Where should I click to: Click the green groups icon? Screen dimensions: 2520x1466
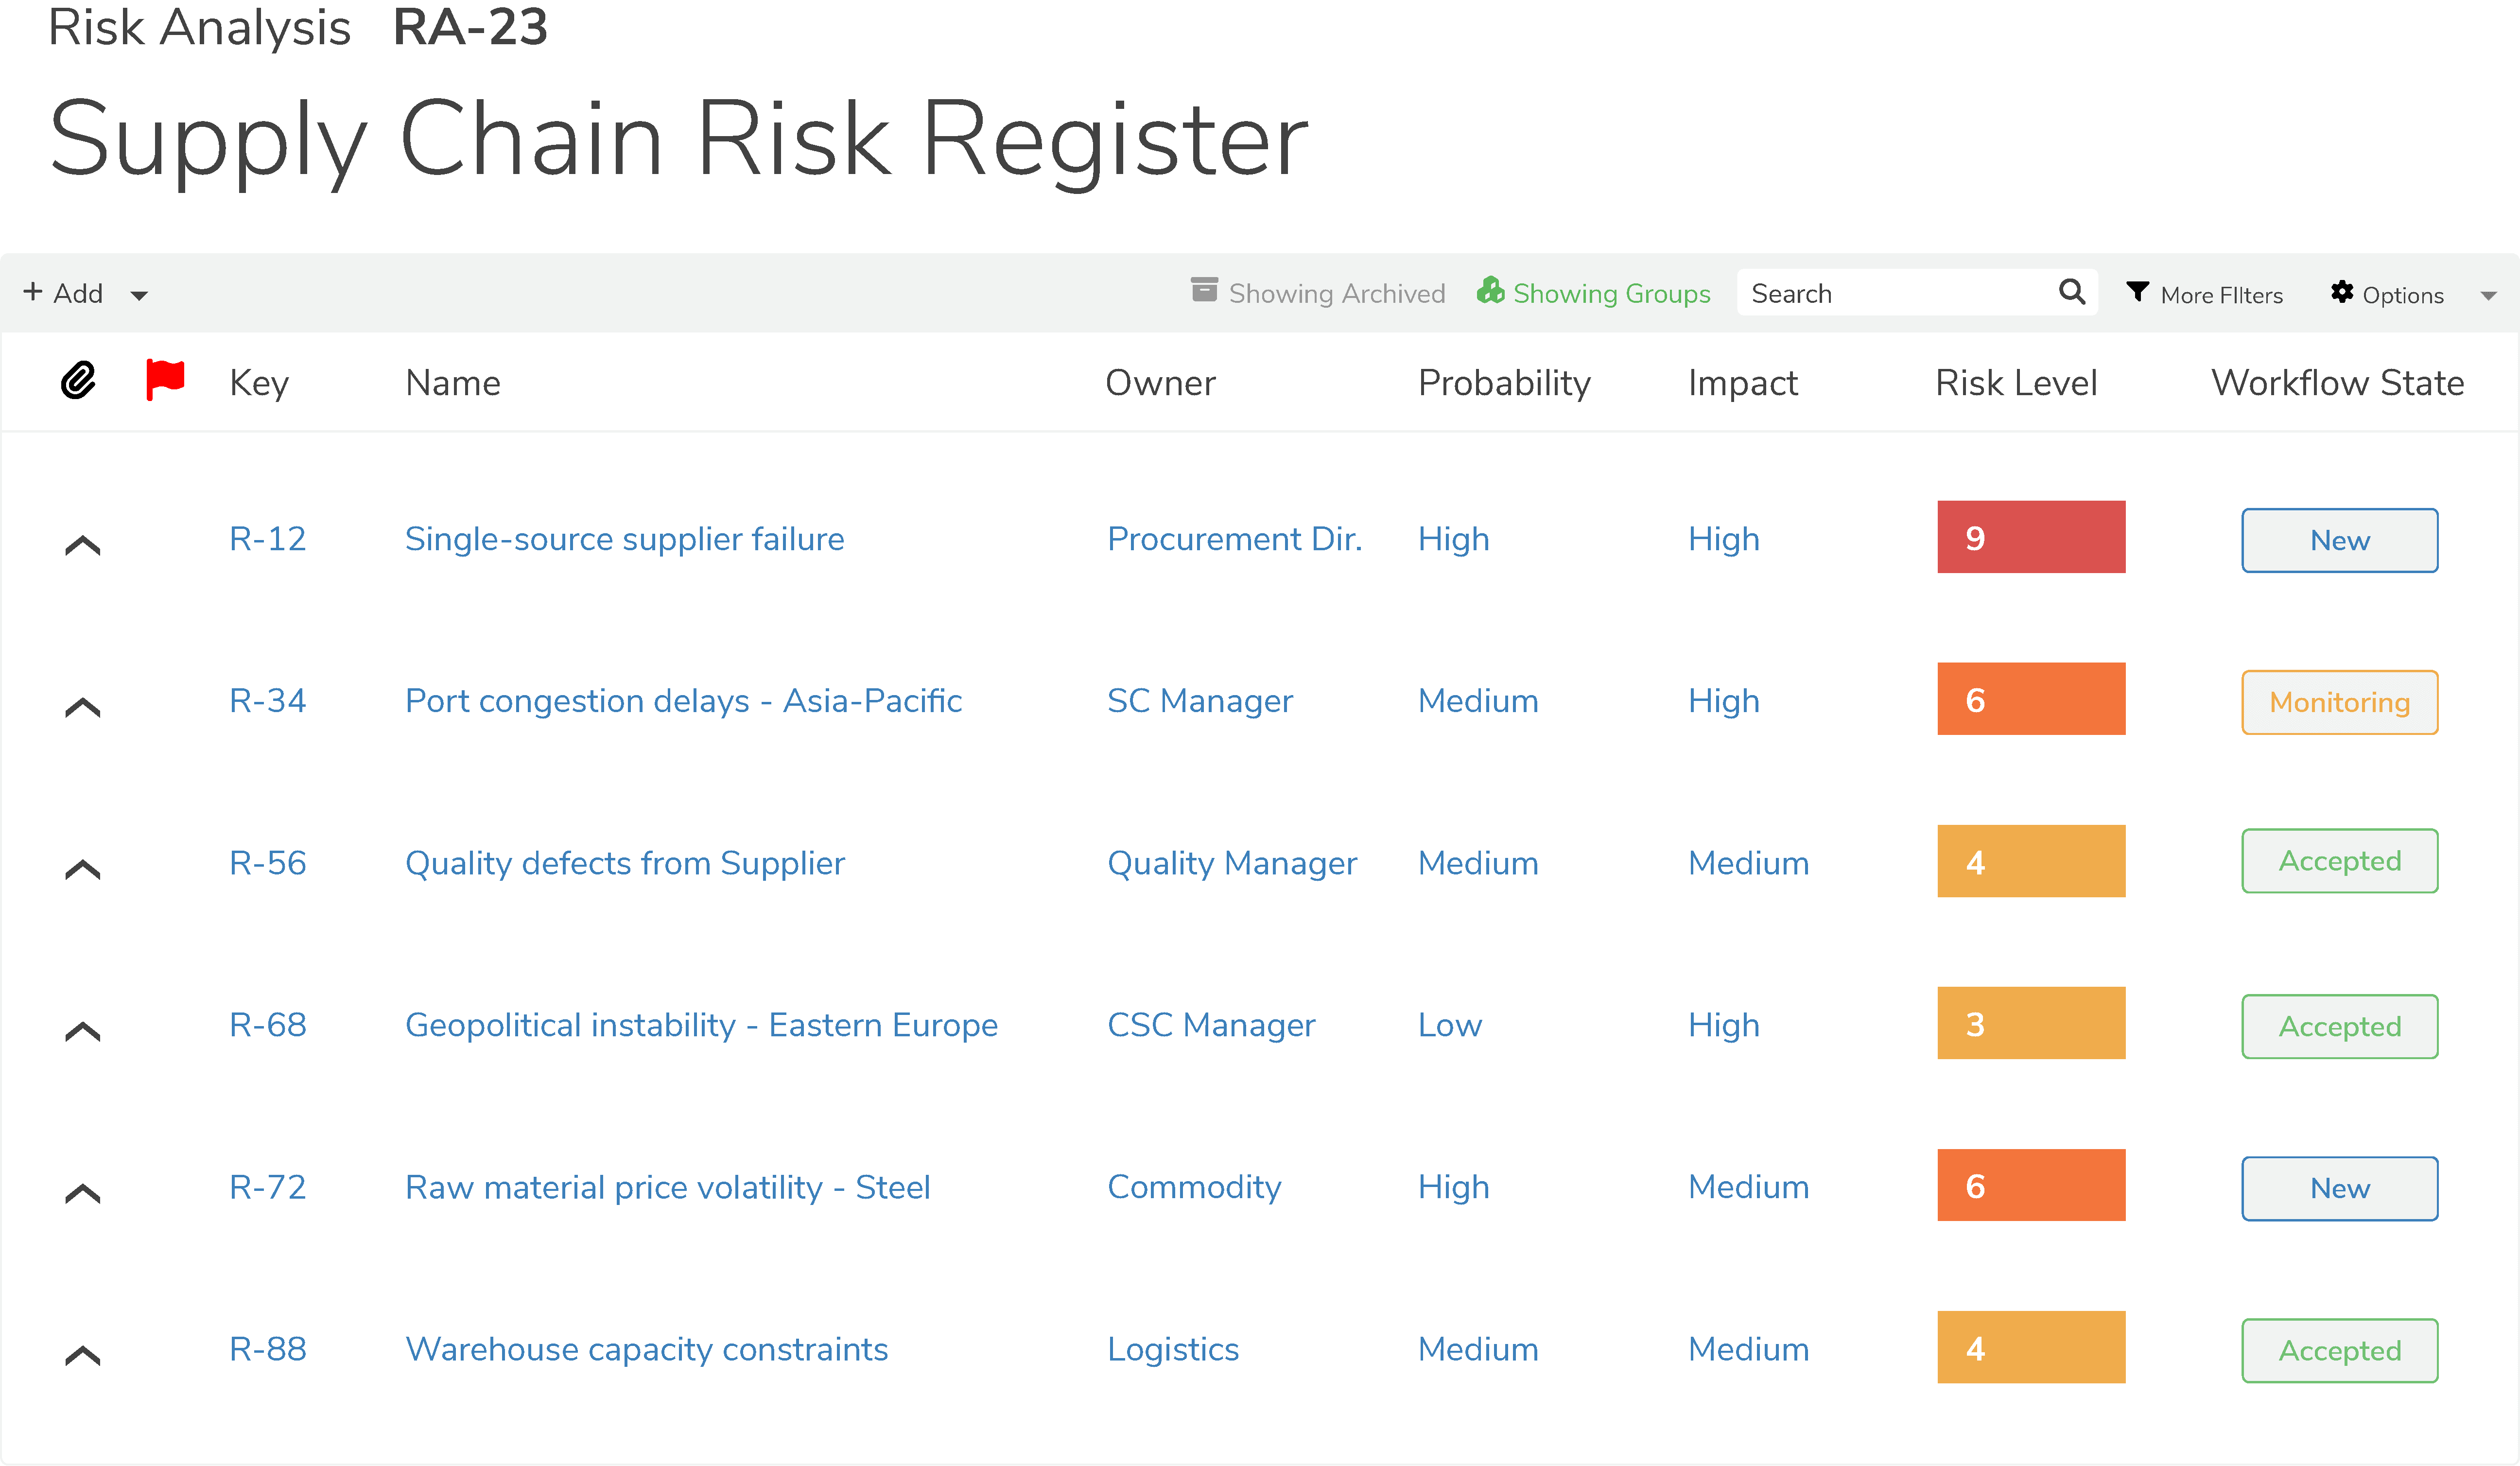pyautogui.click(x=1490, y=291)
